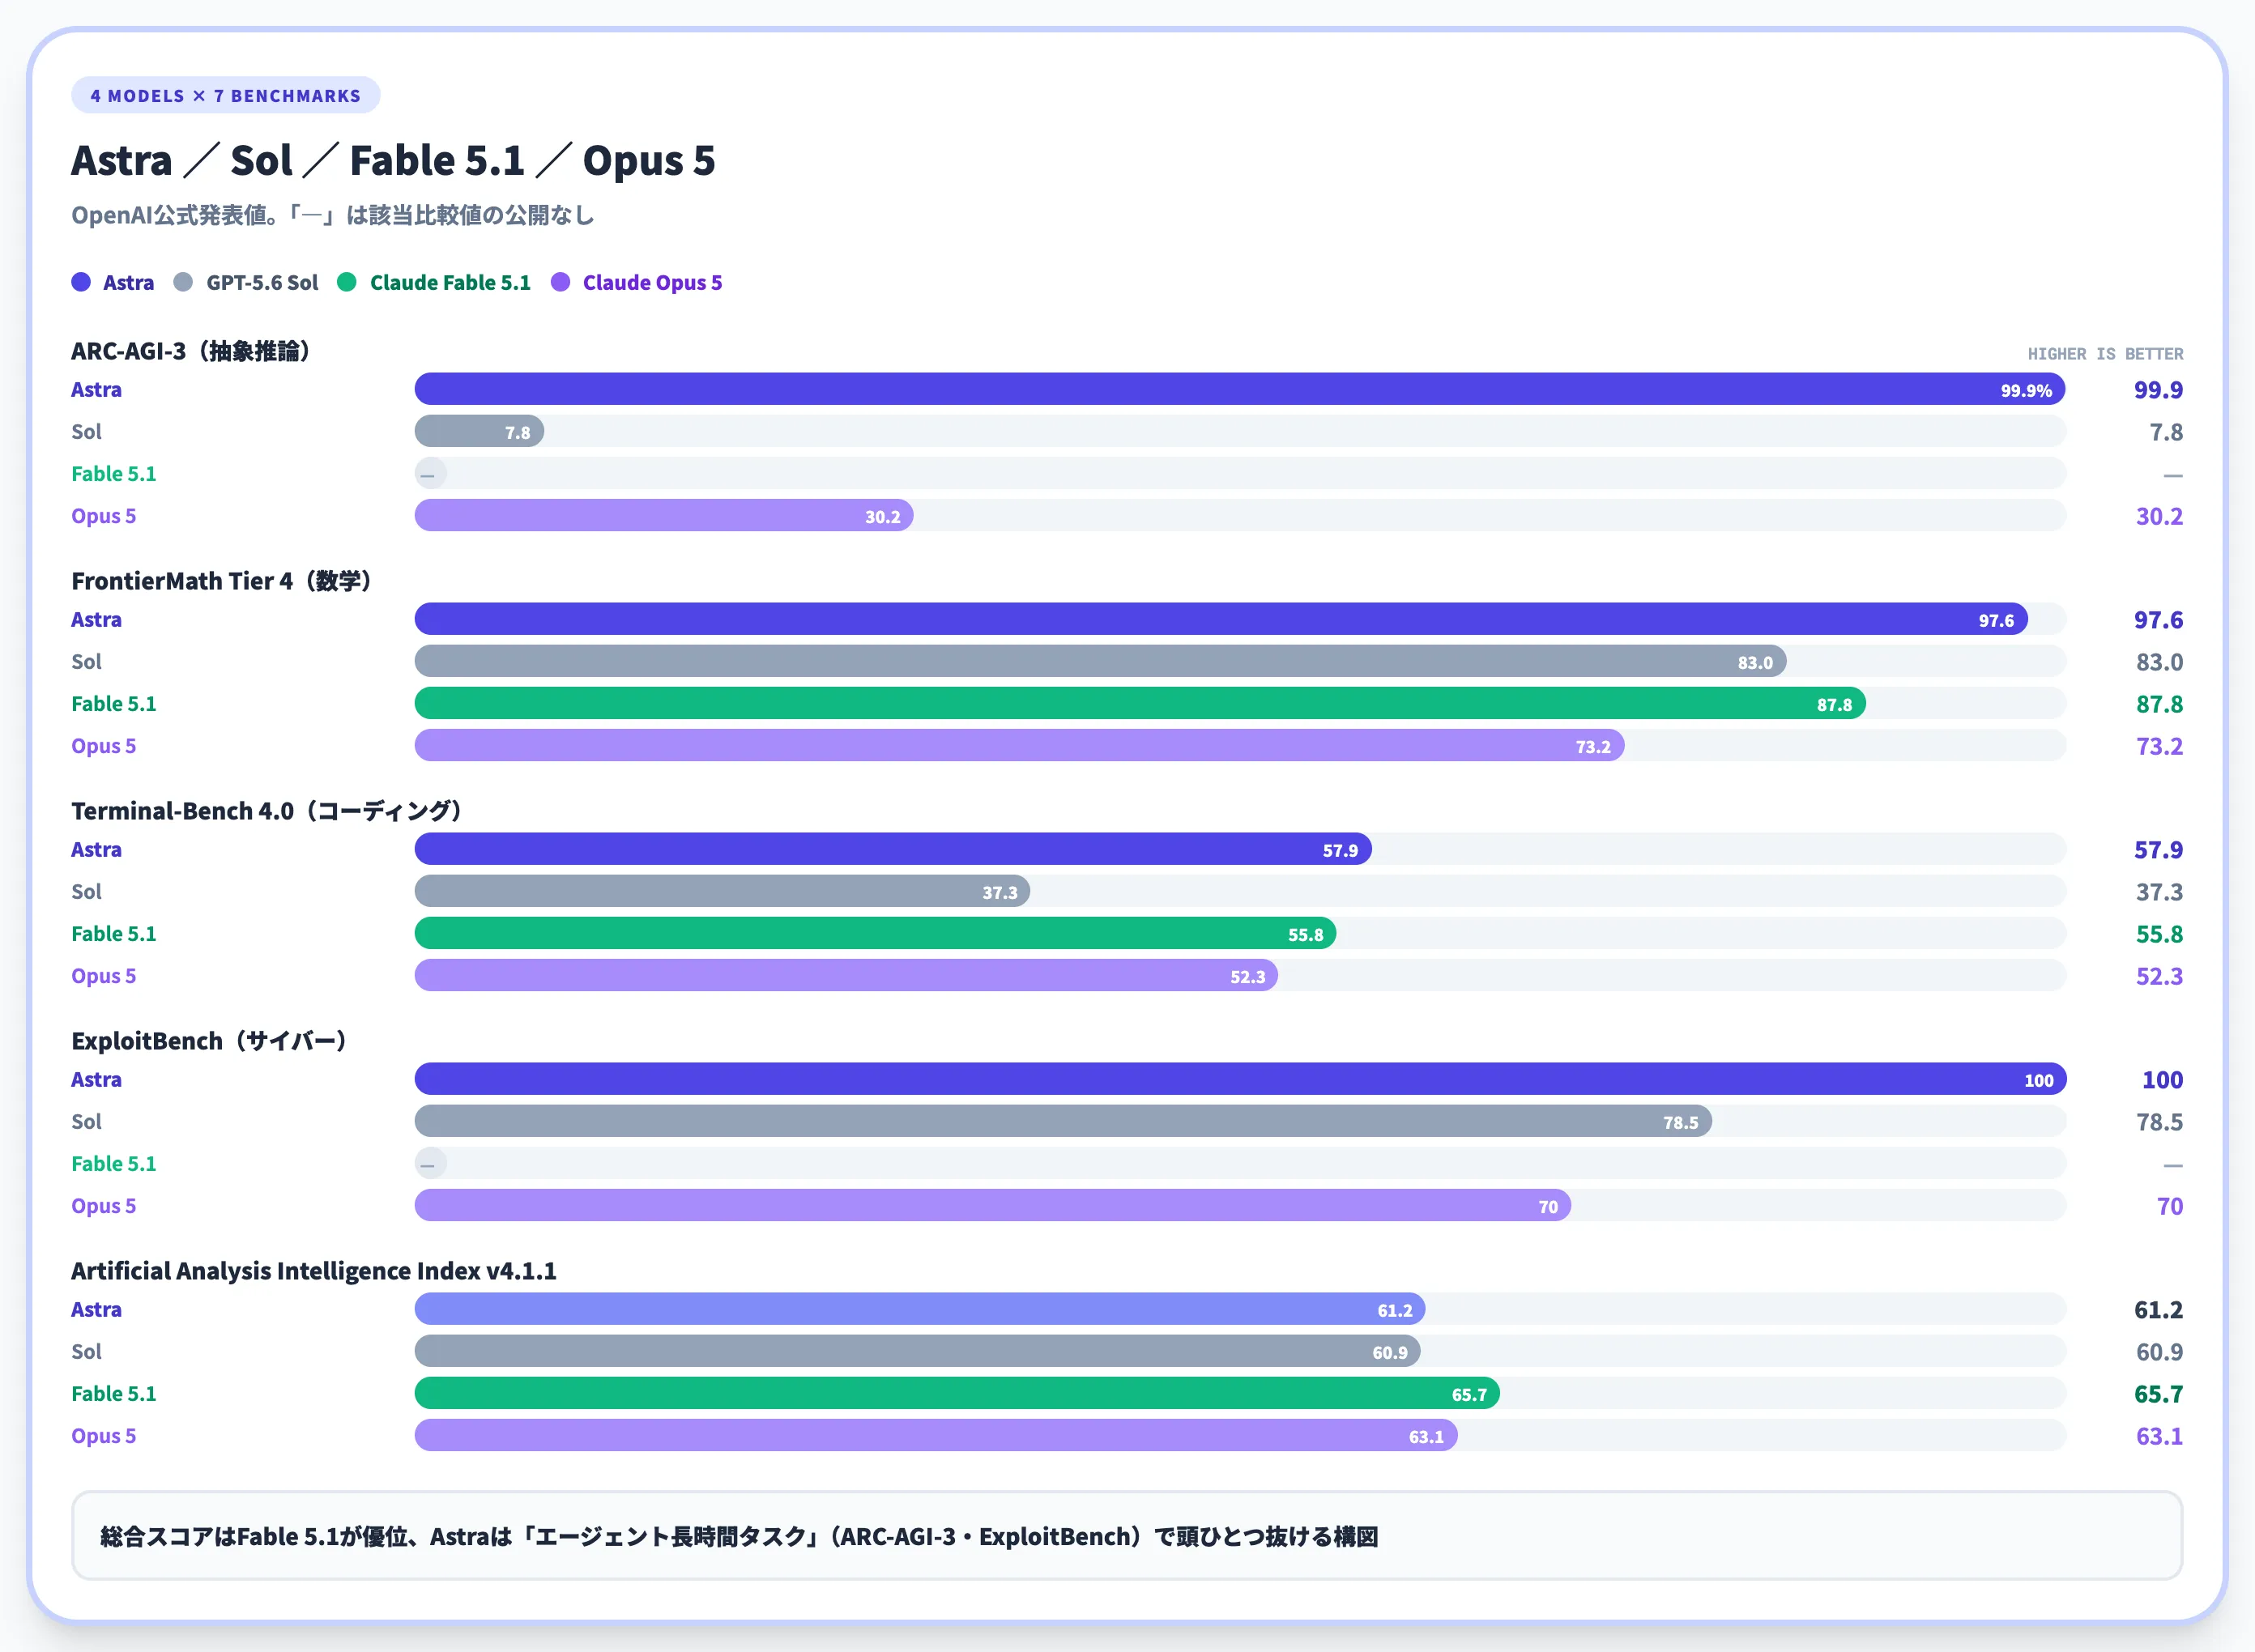
Task: Click the right-column score '97.6' for FrontierMath Astra
Action: [2158, 620]
